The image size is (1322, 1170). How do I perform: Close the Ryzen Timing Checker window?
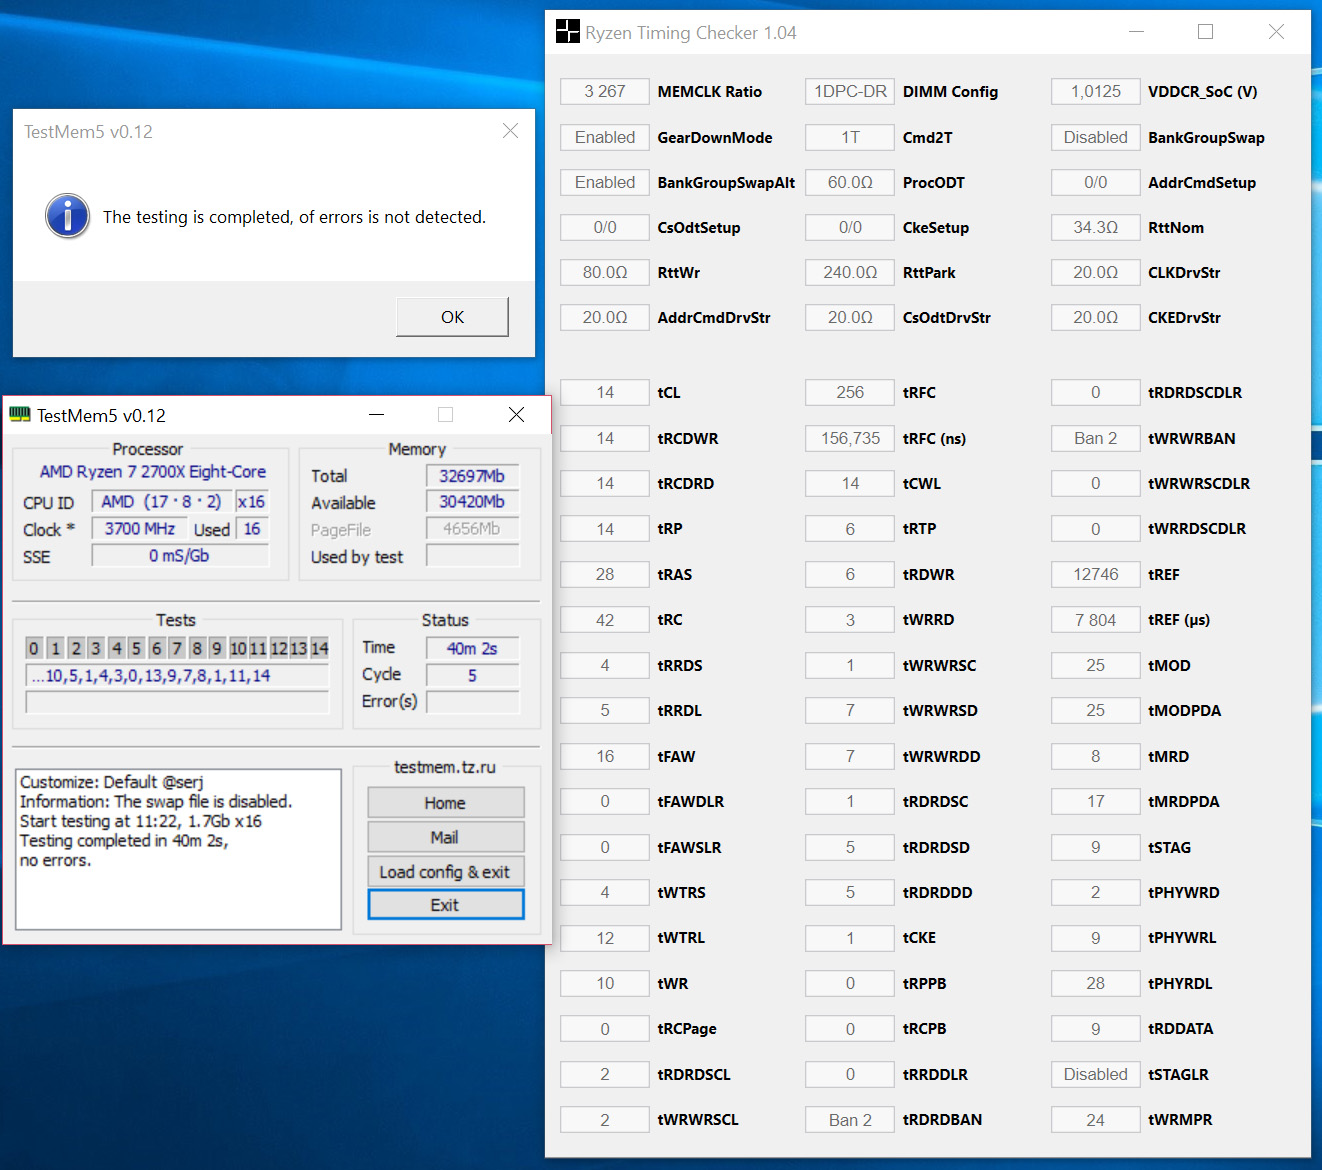click(x=1276, y=32)
